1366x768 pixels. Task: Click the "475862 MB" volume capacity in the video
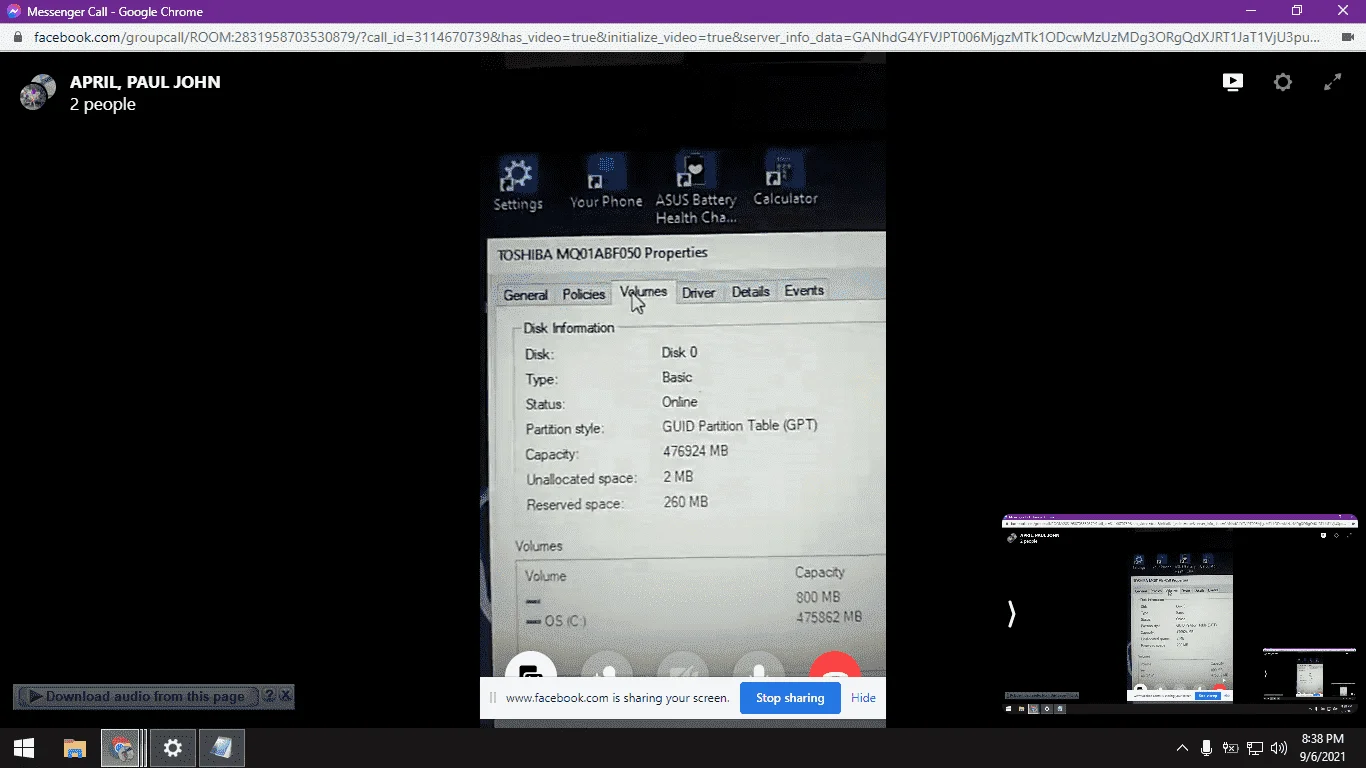coord(829,617)
